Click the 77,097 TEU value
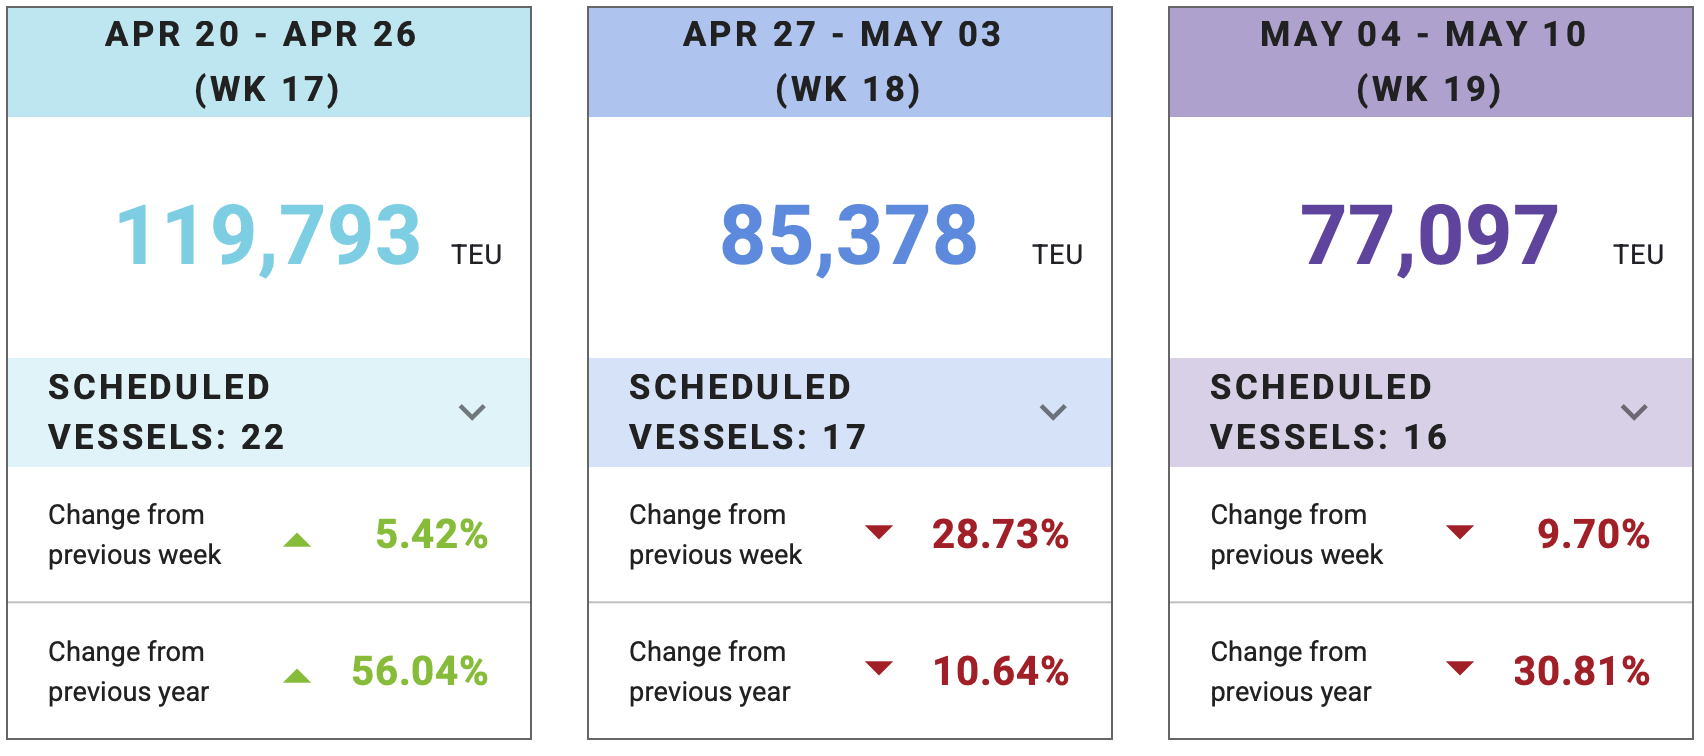1704x756 pixels. pos(1429,236)
